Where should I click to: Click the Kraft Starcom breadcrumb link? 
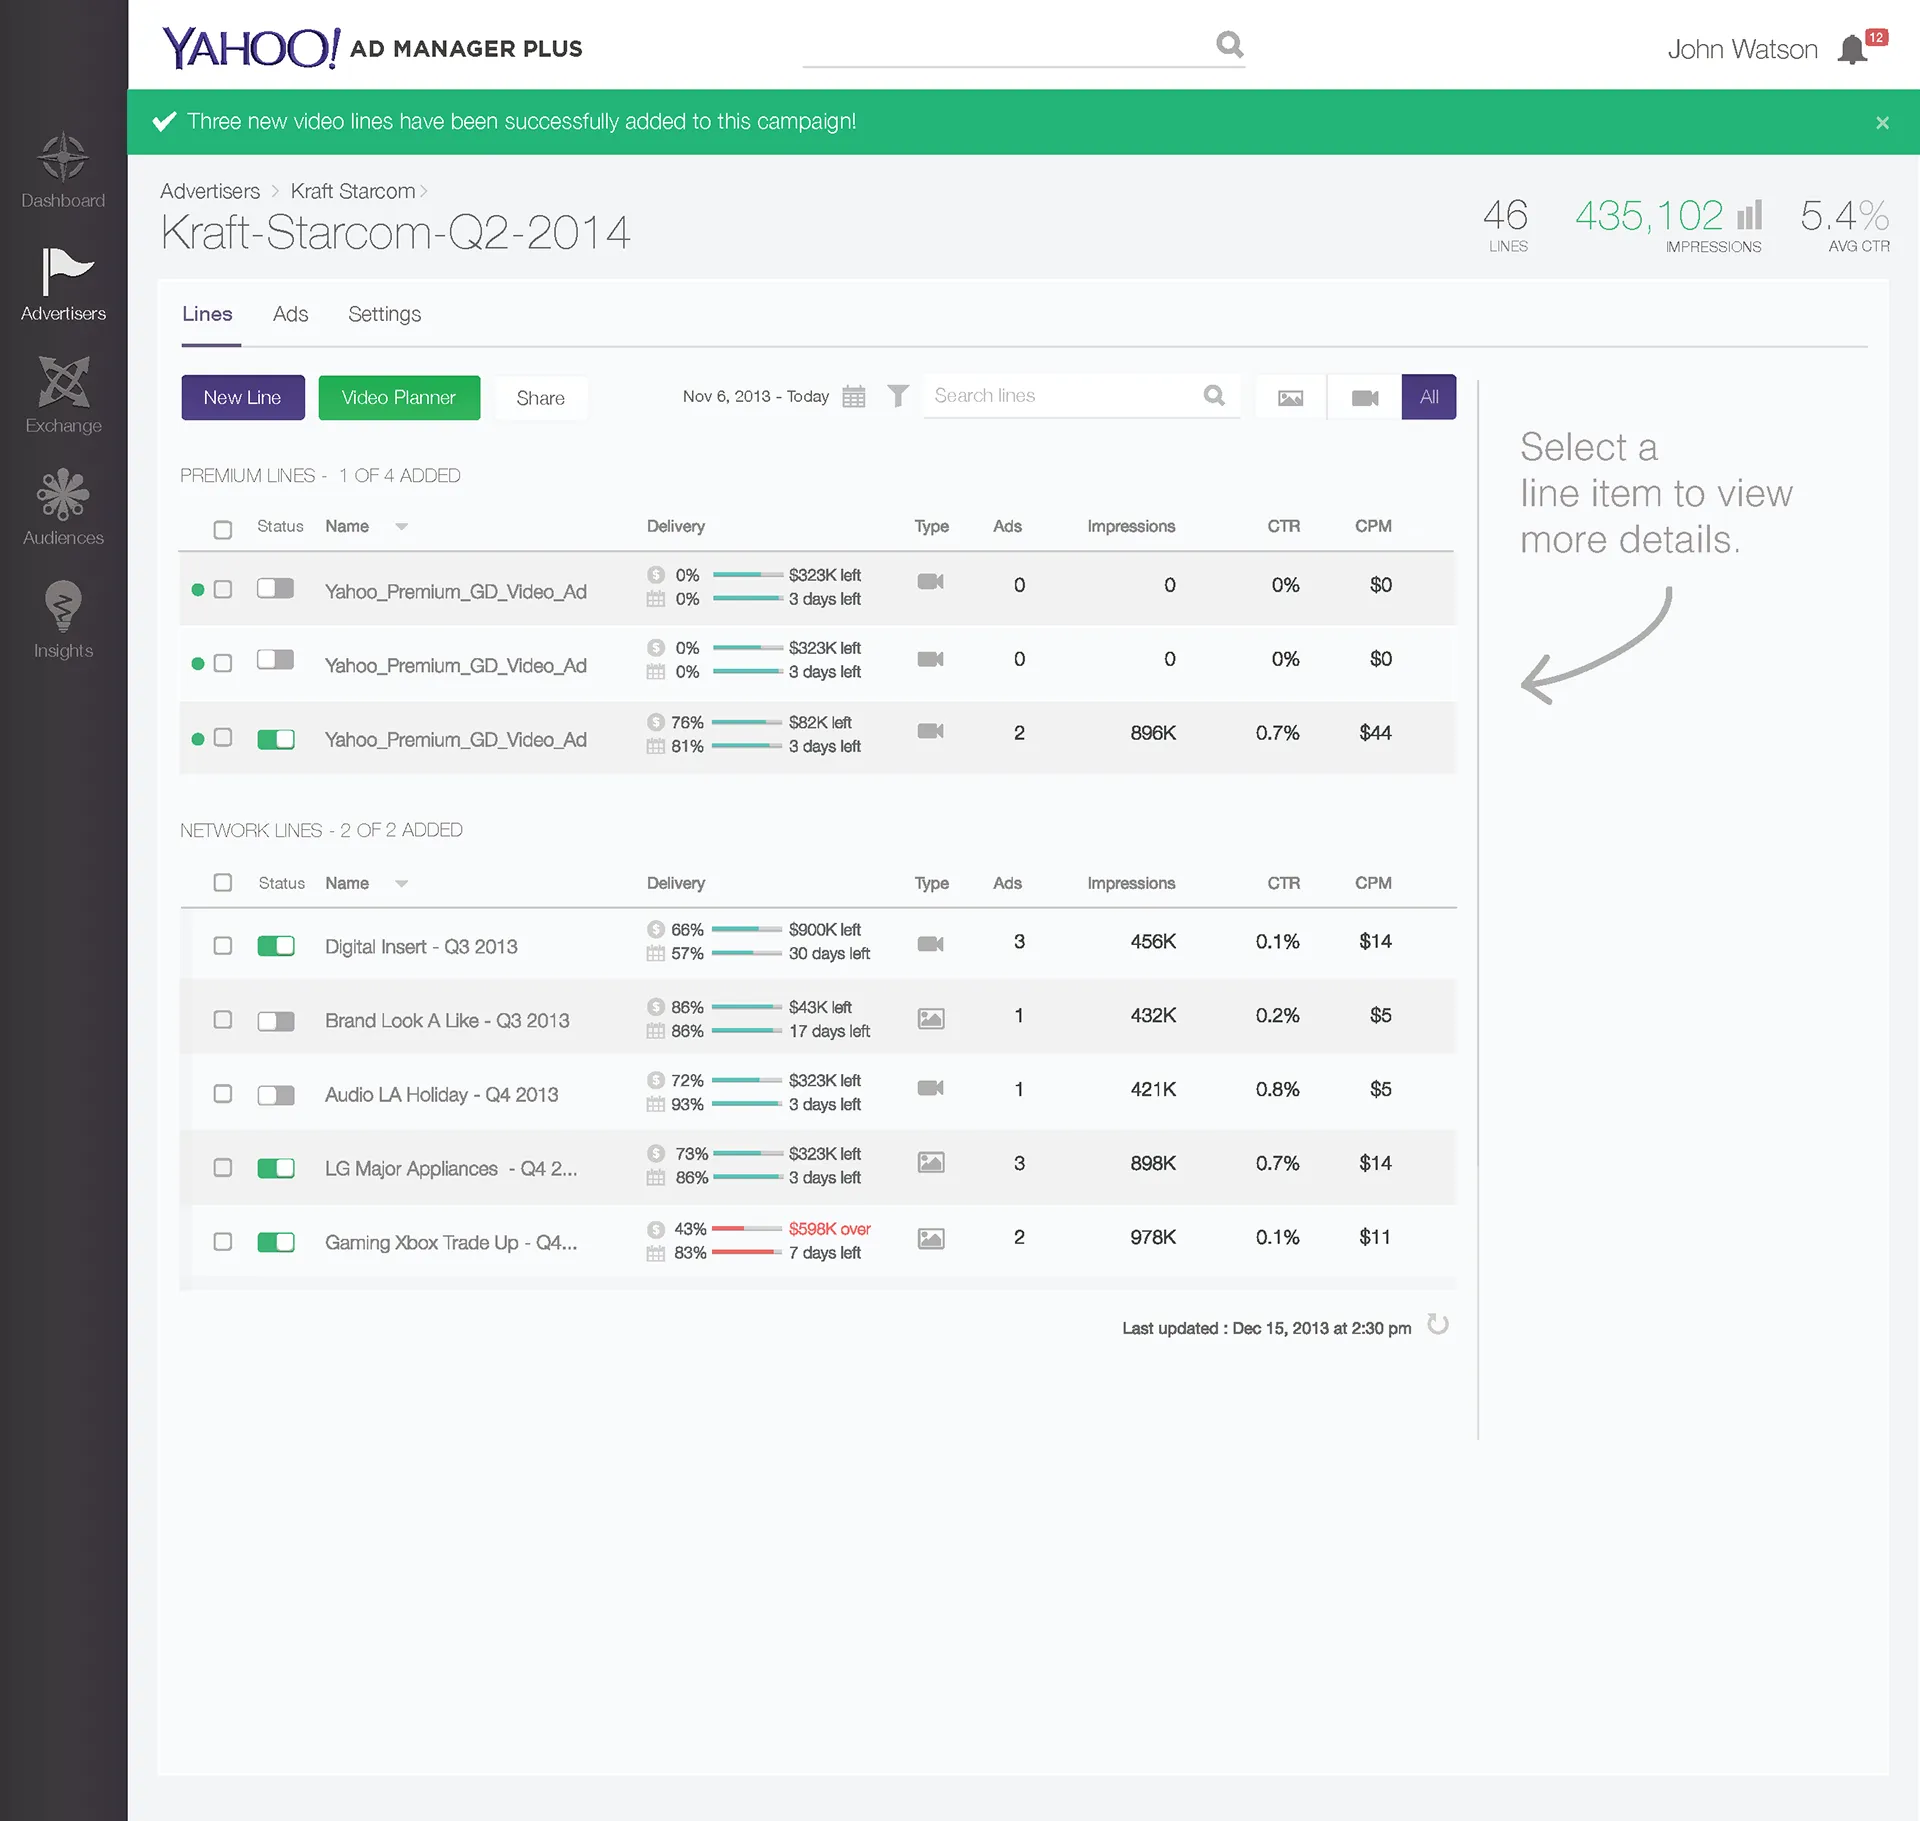(x=353, y=191)
